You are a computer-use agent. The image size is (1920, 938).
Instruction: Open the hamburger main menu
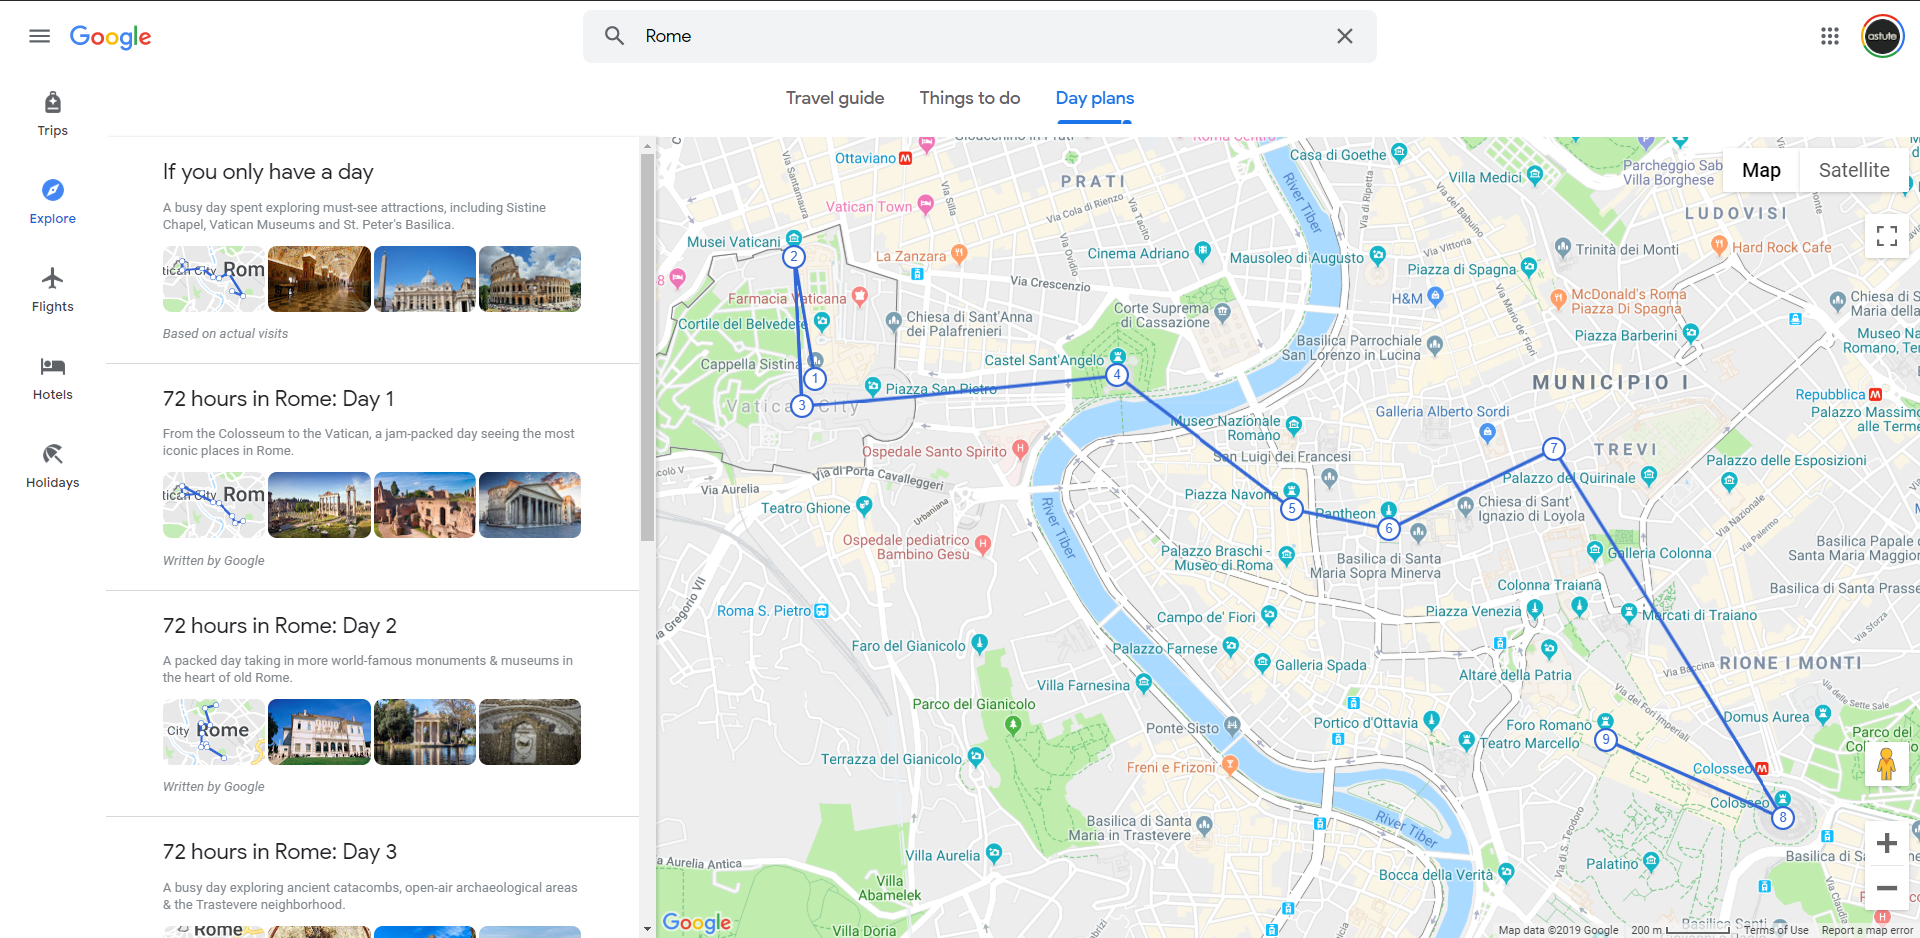click(39, 36)
